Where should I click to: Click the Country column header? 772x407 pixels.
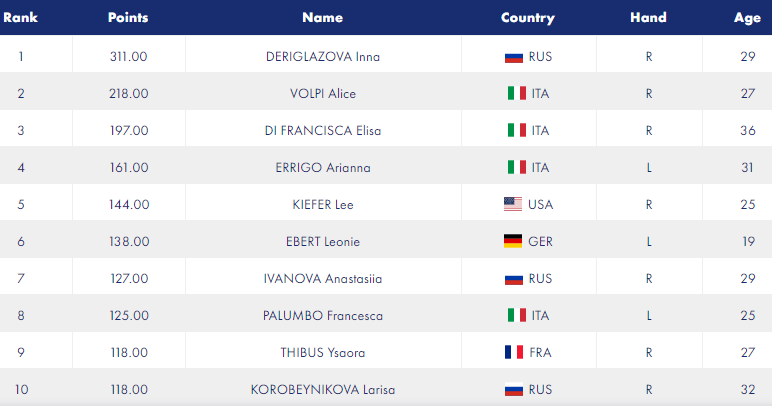pyautogui.click(x=528, y=18)
